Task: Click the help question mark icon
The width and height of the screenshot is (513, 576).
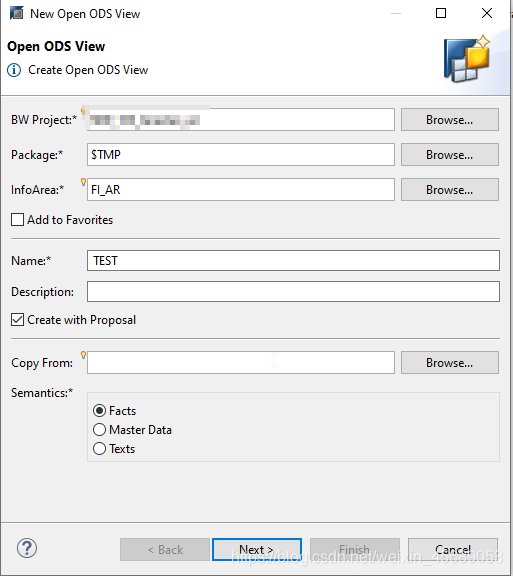Action: point(27,548)
